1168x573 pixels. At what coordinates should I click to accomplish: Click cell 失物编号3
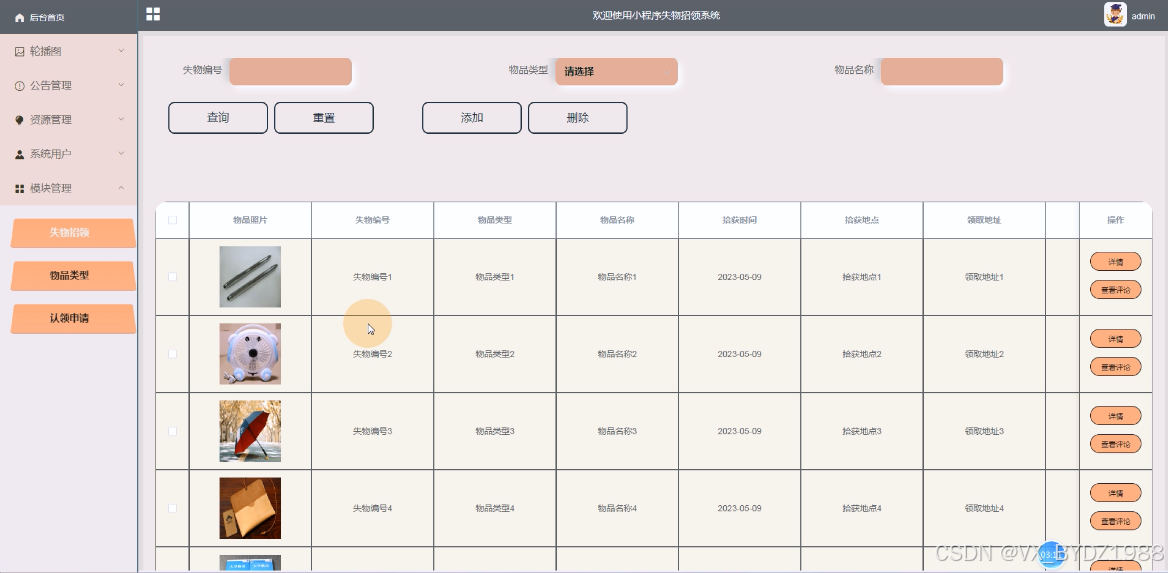pos(372,431)
